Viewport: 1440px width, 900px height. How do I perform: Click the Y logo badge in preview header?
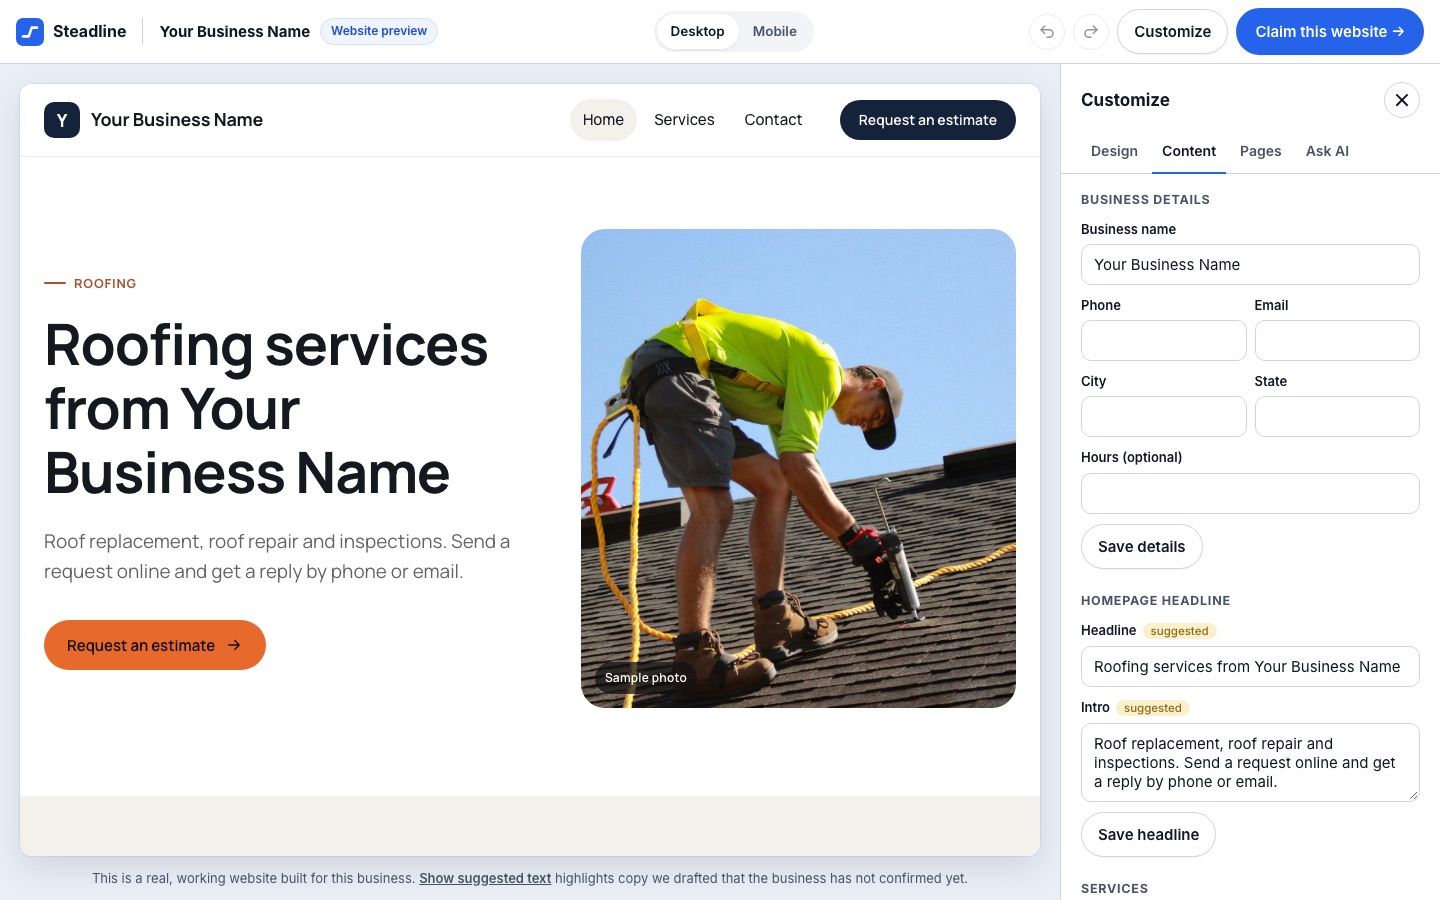point(62,120)
